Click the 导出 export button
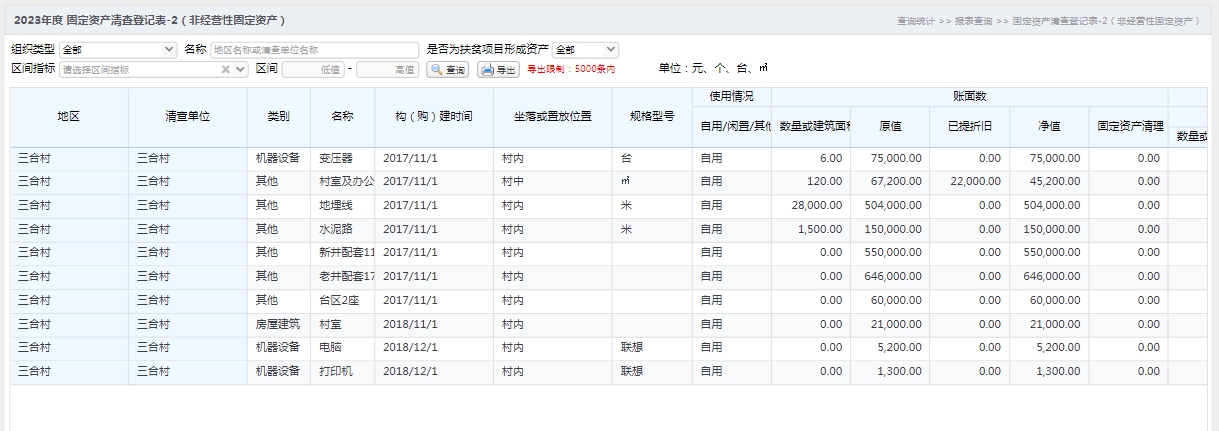 click(x=499, y=70)
